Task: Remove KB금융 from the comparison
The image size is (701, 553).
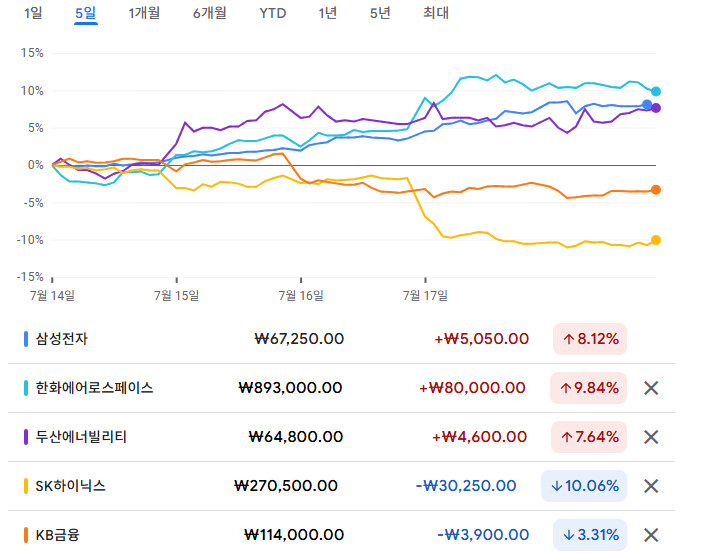Action: (x=651, y=535)
